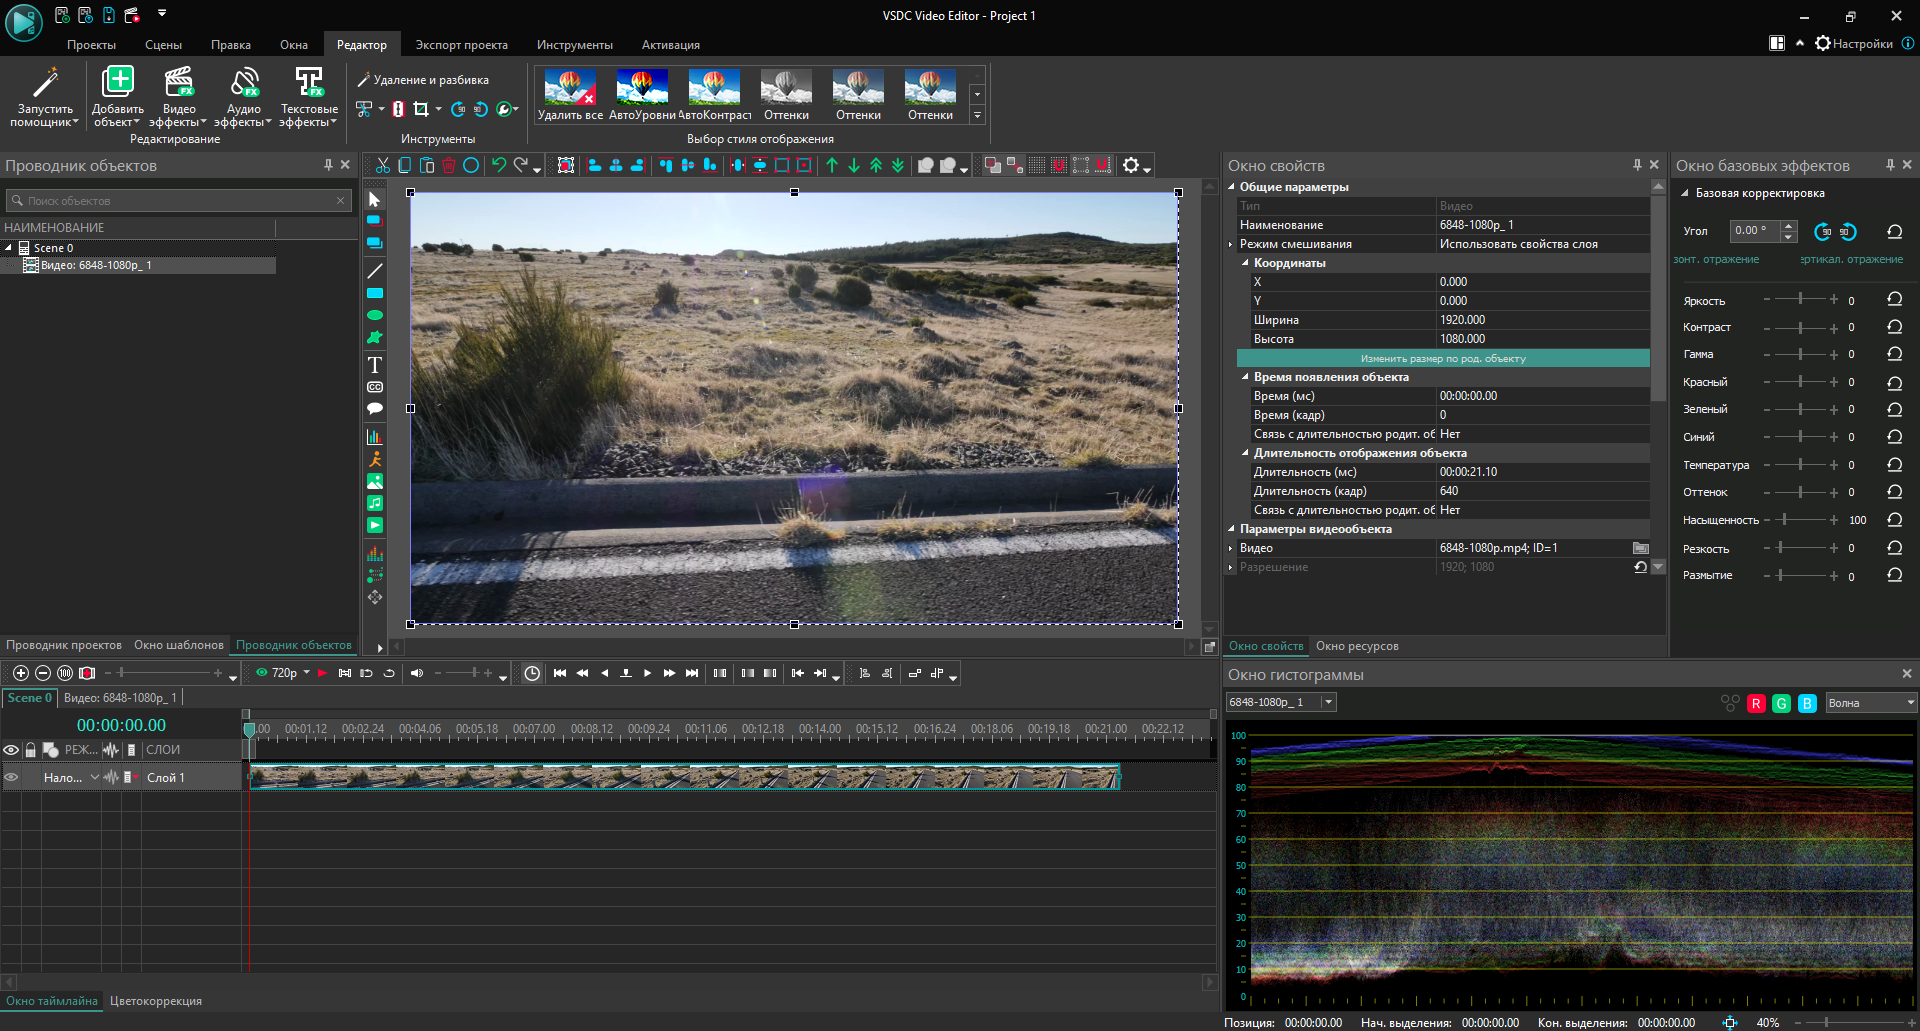Select the arrow pointer tool
The image size is (1920, 1031).
click(x=375, y=199)
